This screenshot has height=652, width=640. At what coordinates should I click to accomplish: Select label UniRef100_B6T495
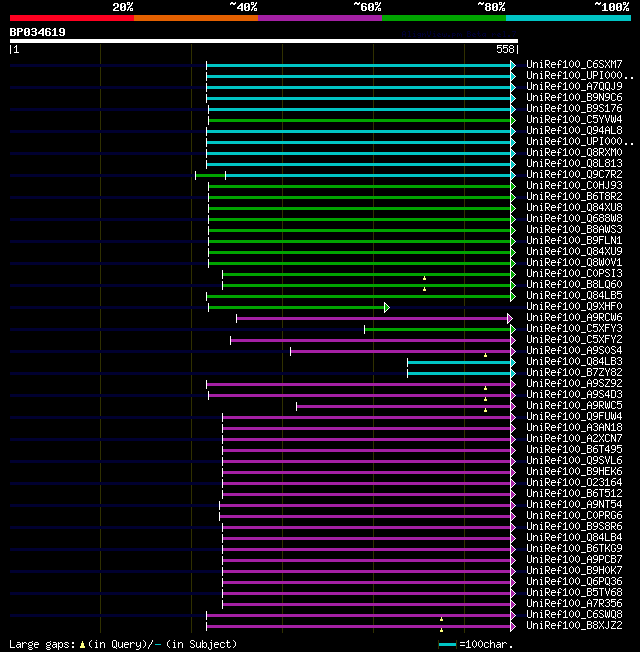click(574, 450)
